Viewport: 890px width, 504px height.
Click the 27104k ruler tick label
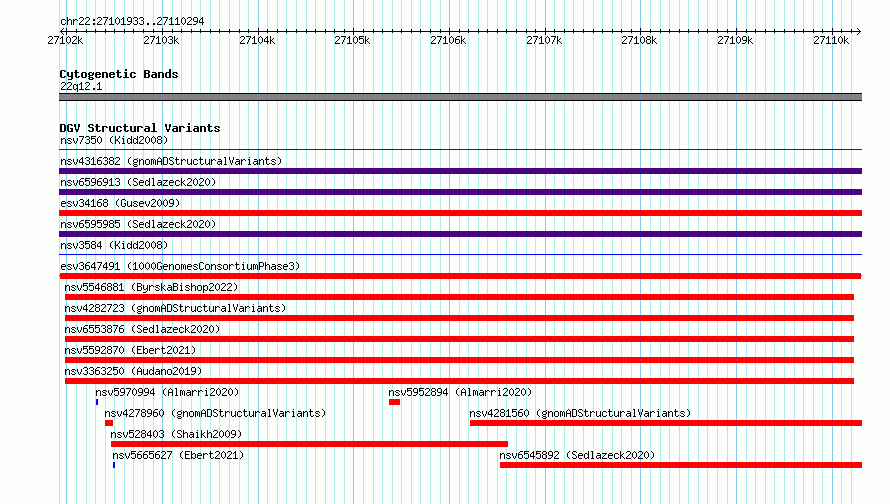[257, 40]
